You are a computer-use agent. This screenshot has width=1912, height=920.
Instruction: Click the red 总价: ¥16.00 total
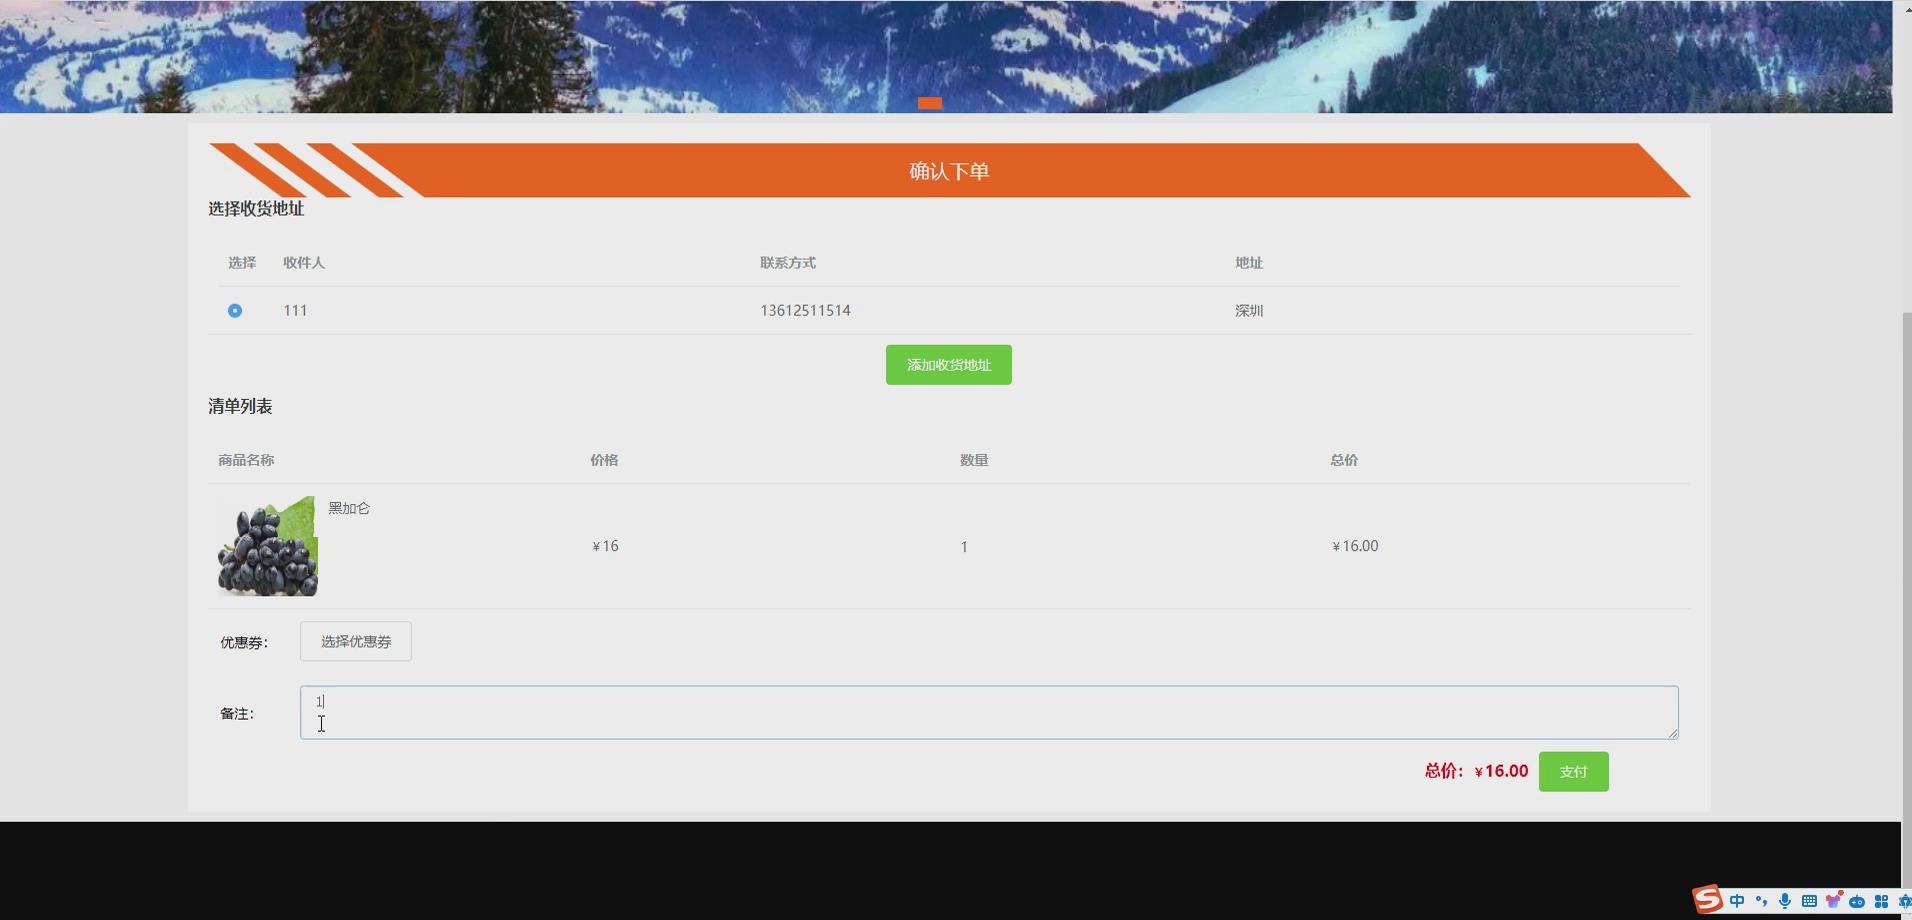(1476, 771)
